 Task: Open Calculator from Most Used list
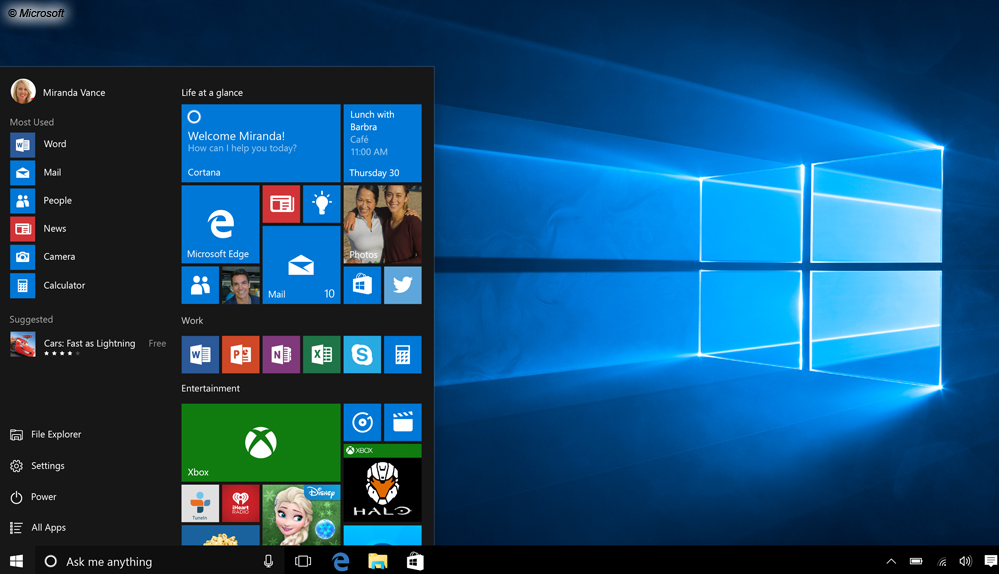pyautogui.click(x=48, y=285)
